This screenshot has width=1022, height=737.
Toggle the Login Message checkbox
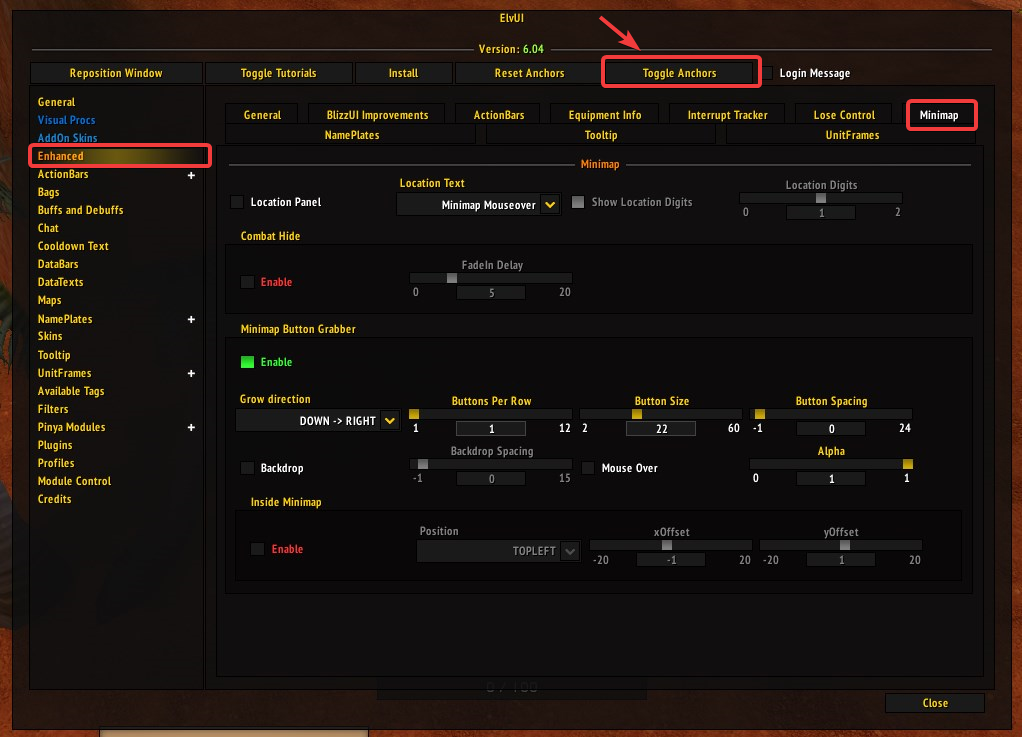click(x=768, y=73)
